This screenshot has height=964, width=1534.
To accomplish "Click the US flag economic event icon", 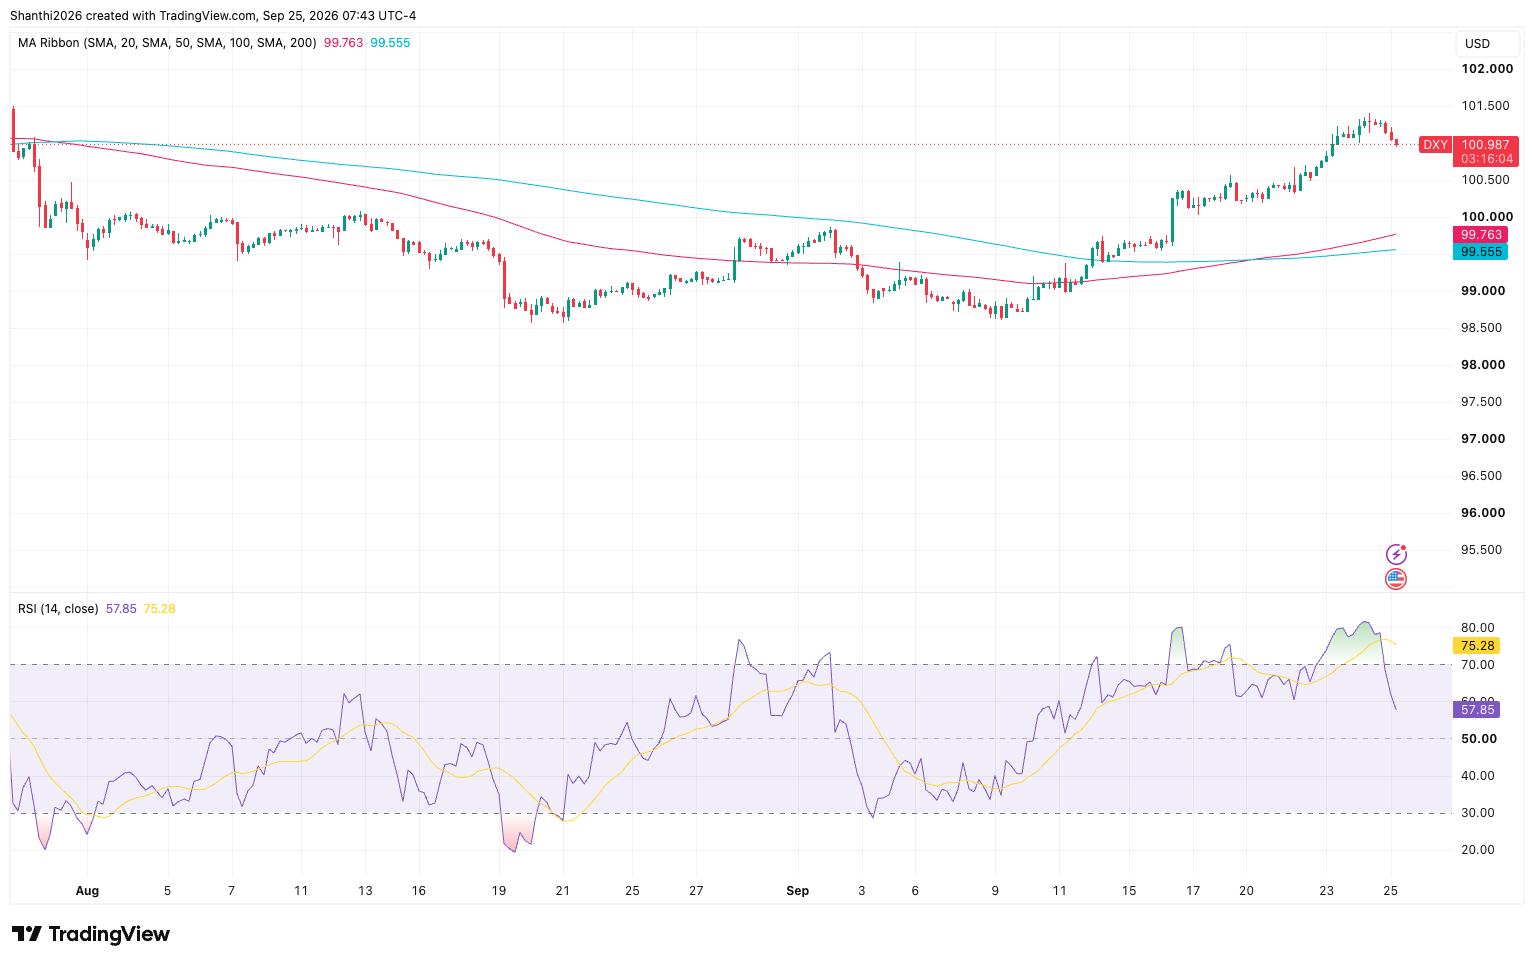I will (1396, 578).
